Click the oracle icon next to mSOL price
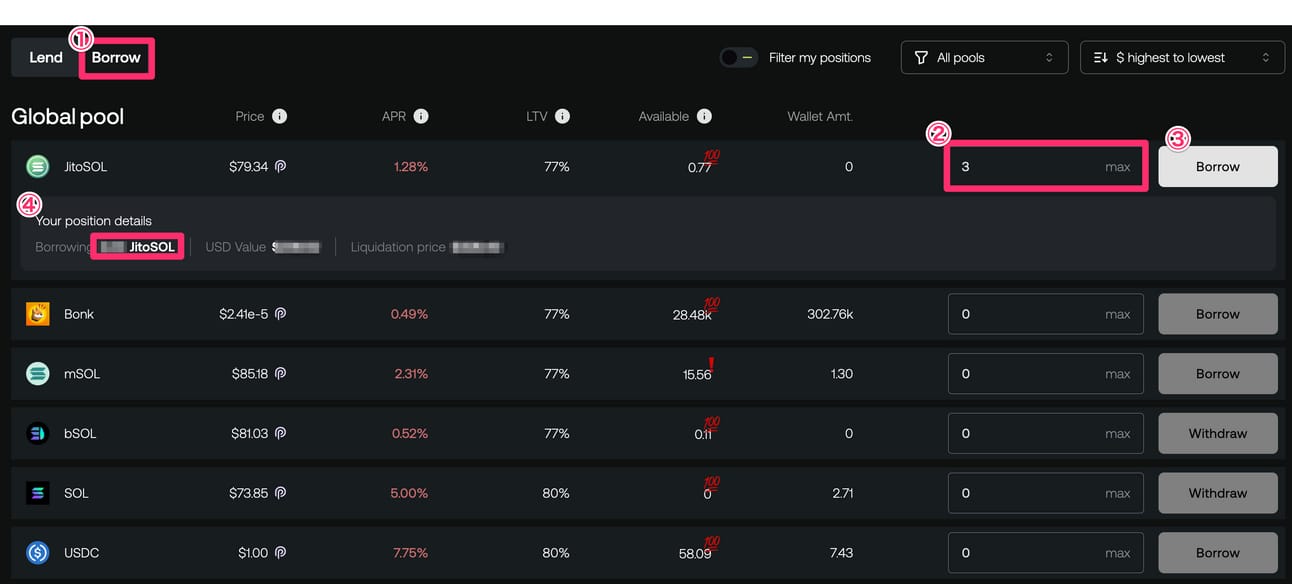This screenshot has height=584, width=1292. tap(281, 374)
